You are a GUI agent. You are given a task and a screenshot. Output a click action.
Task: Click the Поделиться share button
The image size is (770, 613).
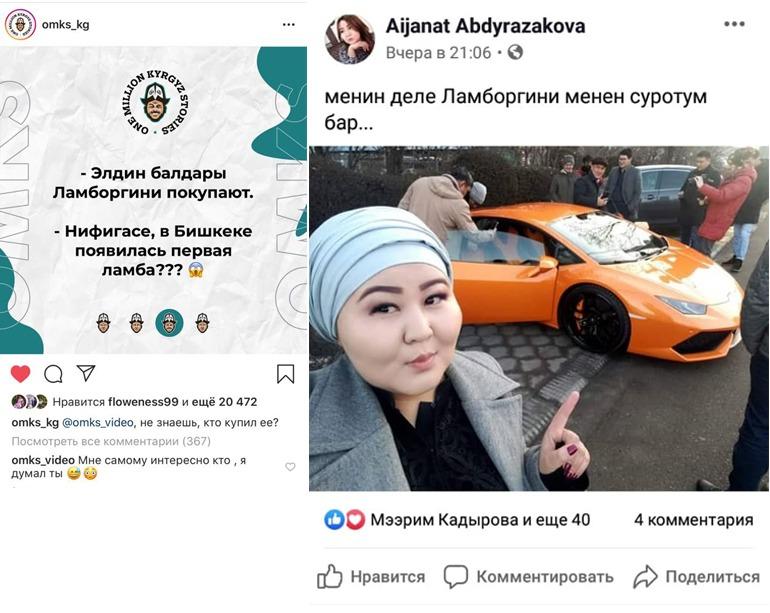click(696, 577)
